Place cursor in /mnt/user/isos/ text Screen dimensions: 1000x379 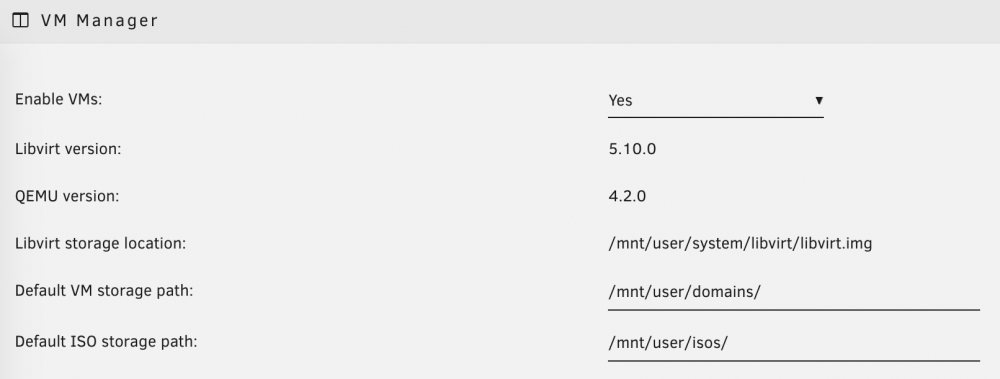[x=668, y=343]
